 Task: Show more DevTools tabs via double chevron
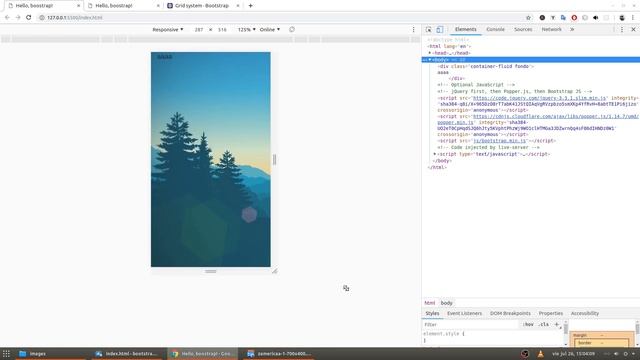pyautogui.click(x=572, y=29)
